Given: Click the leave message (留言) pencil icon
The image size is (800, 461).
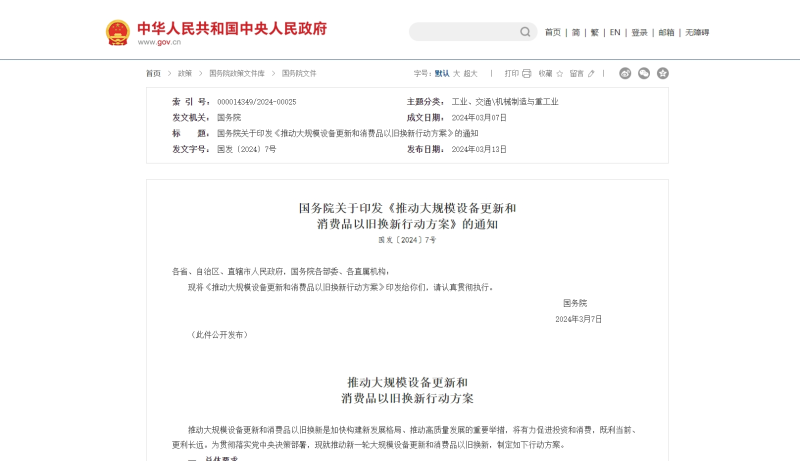Looking at the screenshot, I should coord(591,73).
